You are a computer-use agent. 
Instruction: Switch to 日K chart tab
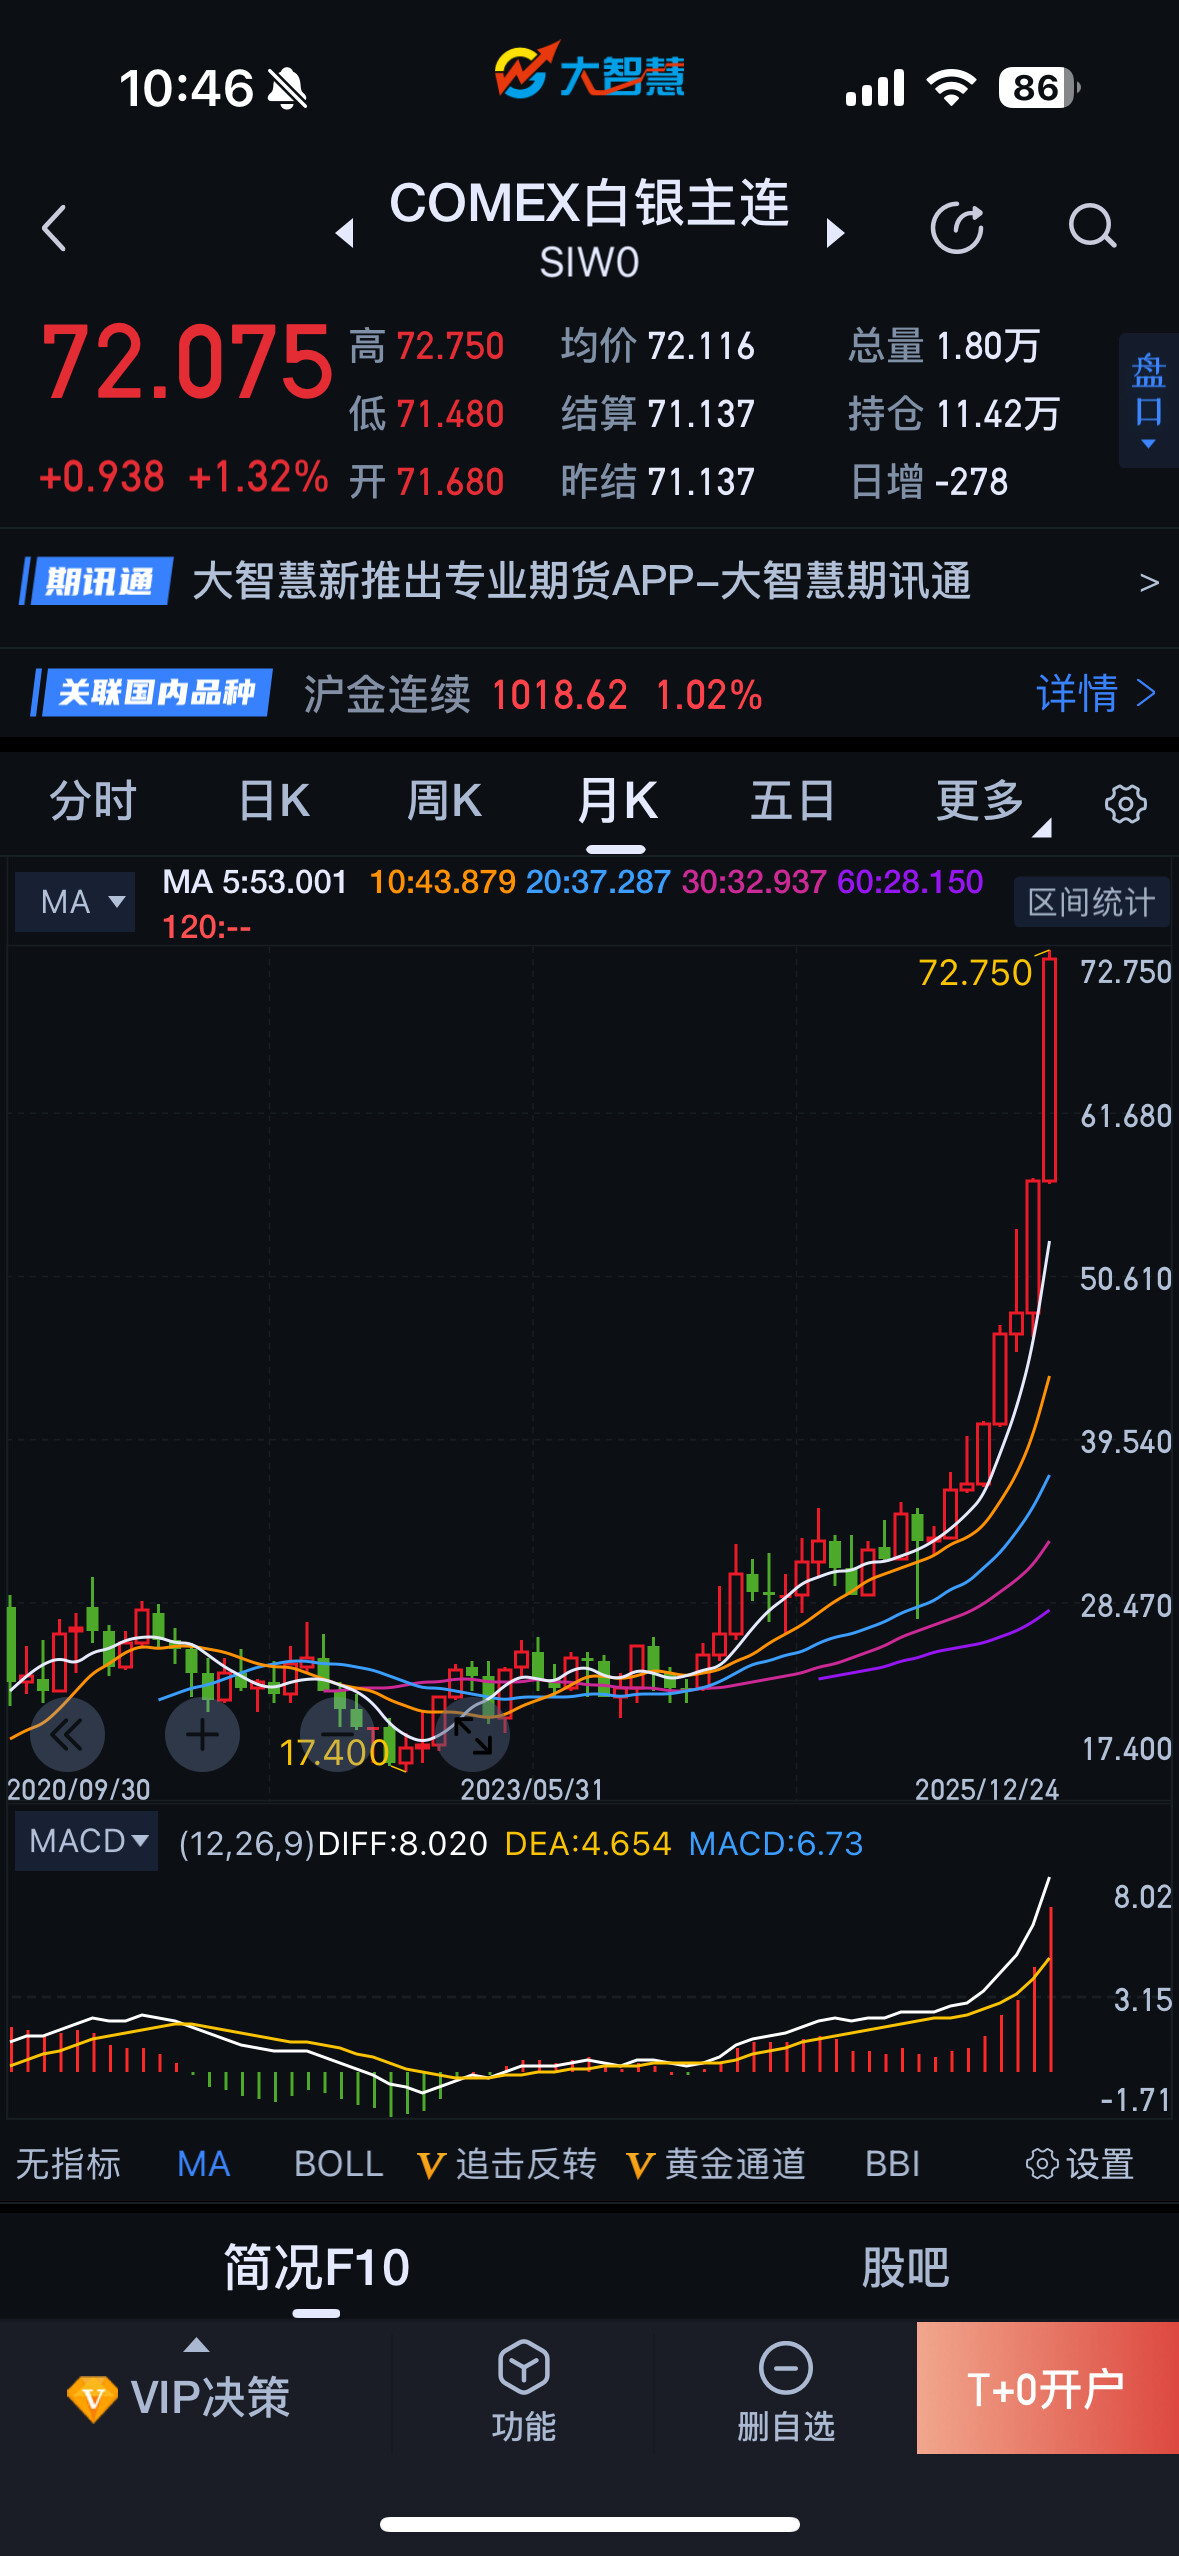tap(274, 802)
